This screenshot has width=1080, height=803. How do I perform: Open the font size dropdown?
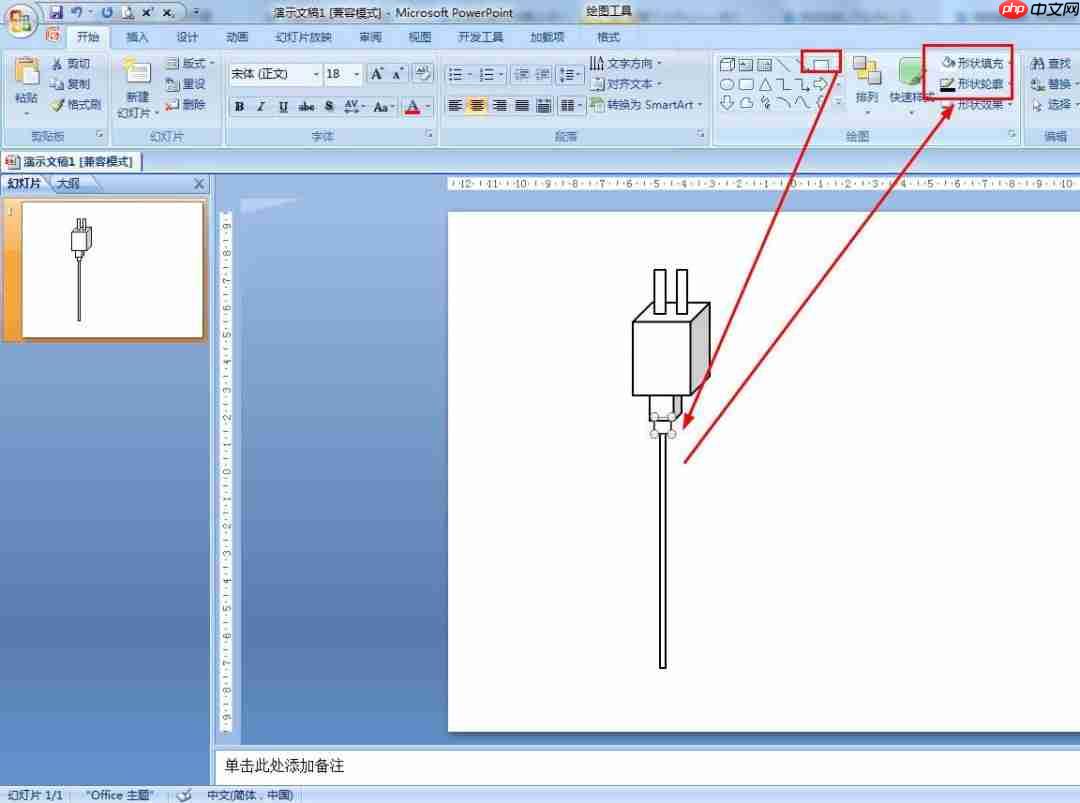(x=356, y=74)
